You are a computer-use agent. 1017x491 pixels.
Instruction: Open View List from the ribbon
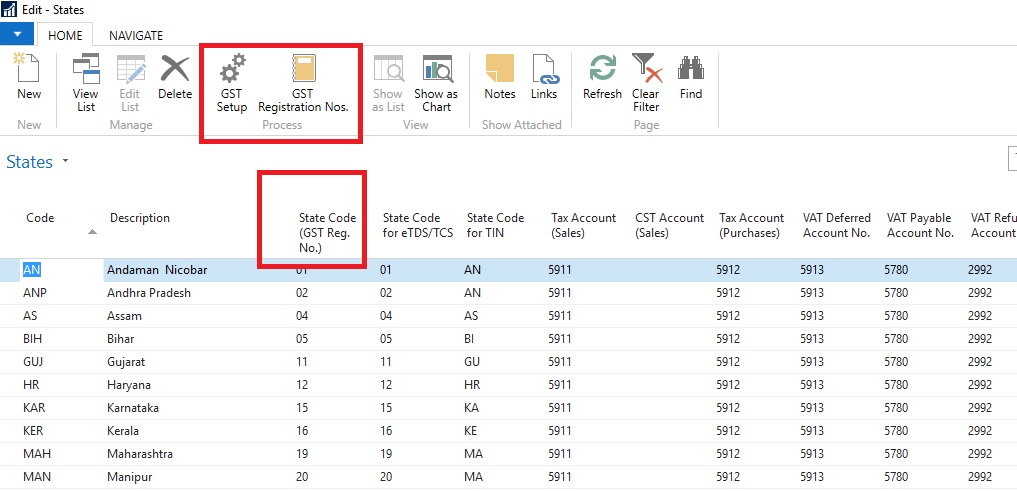pyautogui.click(x=86, y=83)
